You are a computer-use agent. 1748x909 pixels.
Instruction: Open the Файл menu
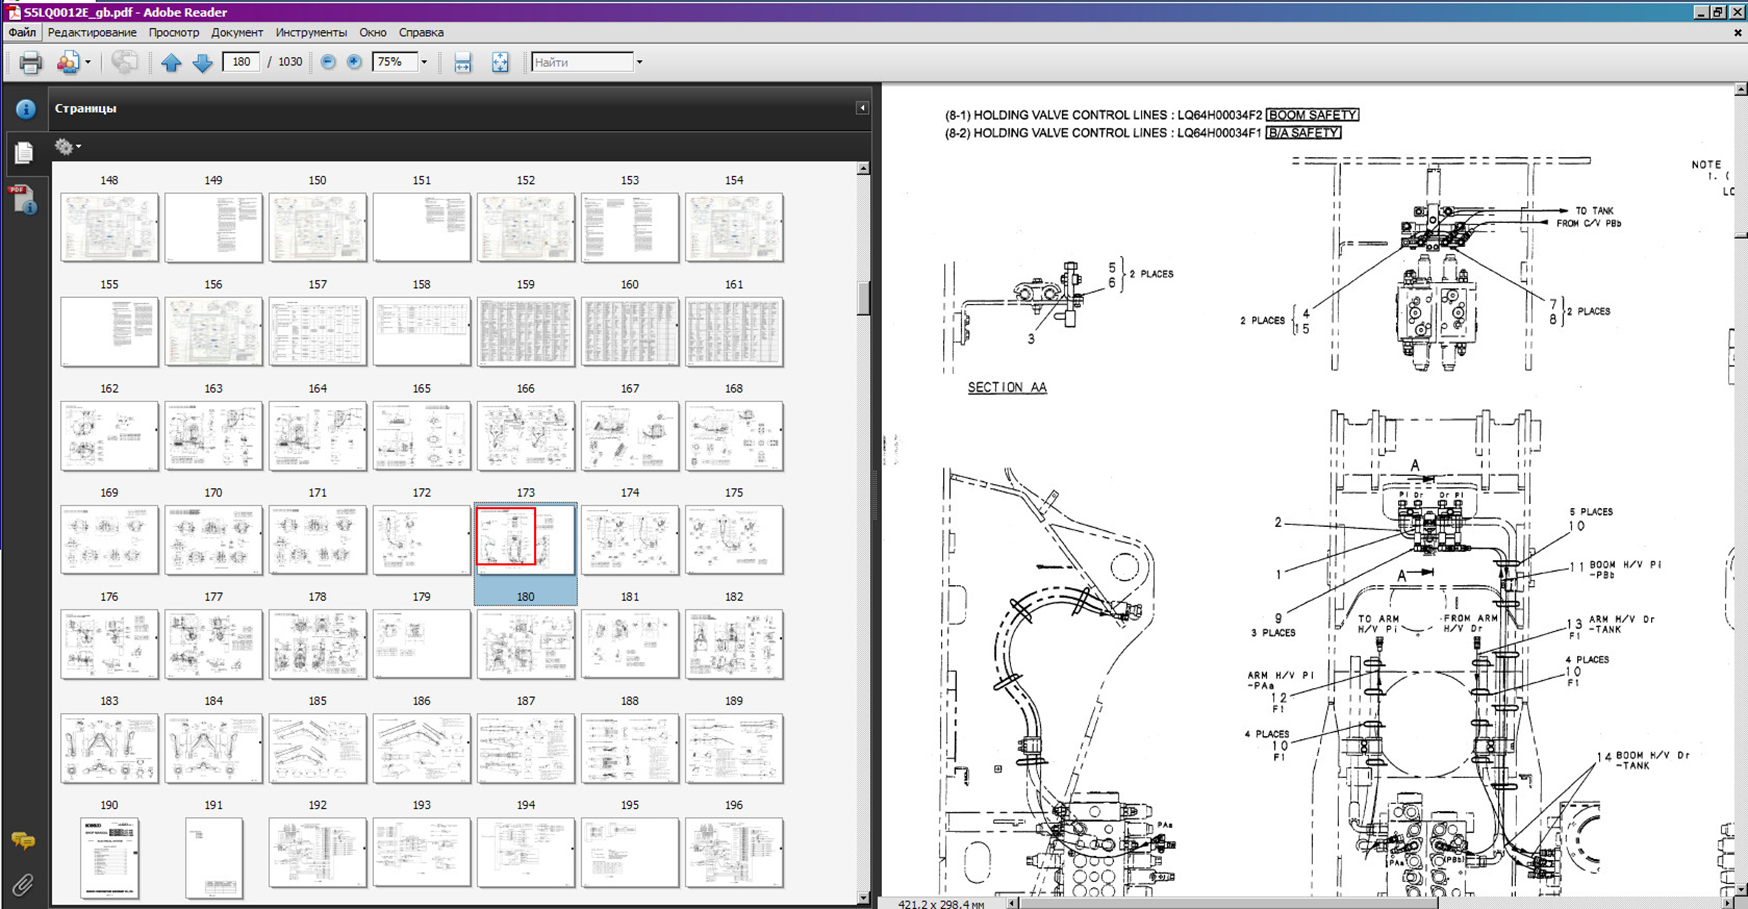tap(22, 32)
